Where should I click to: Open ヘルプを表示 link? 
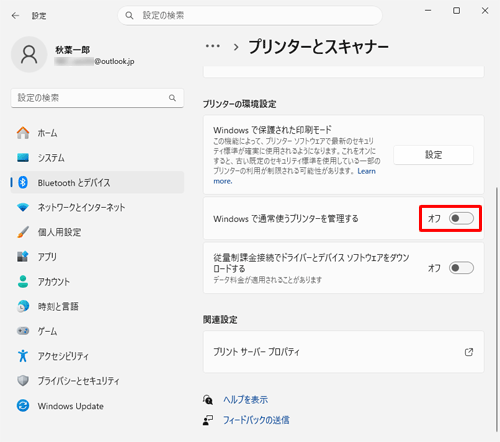pos(246,399)
